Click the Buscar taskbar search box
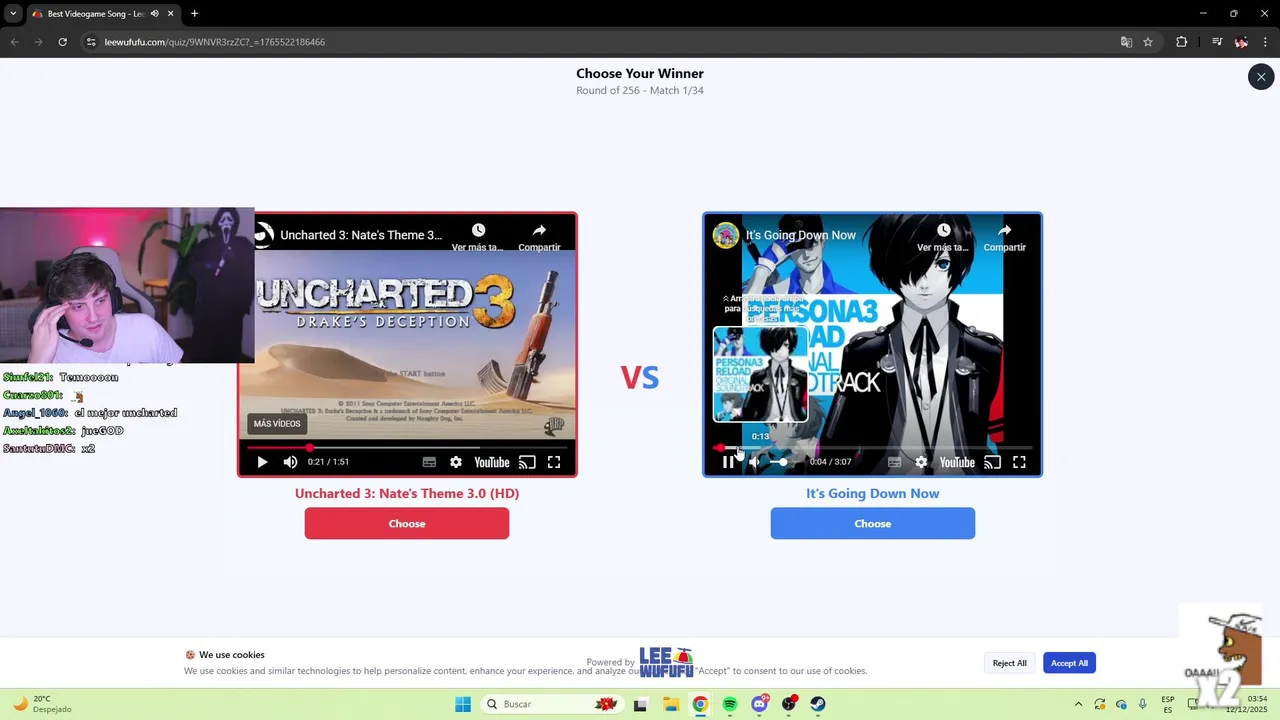The image size is (1280, 720). pos(551,704)
